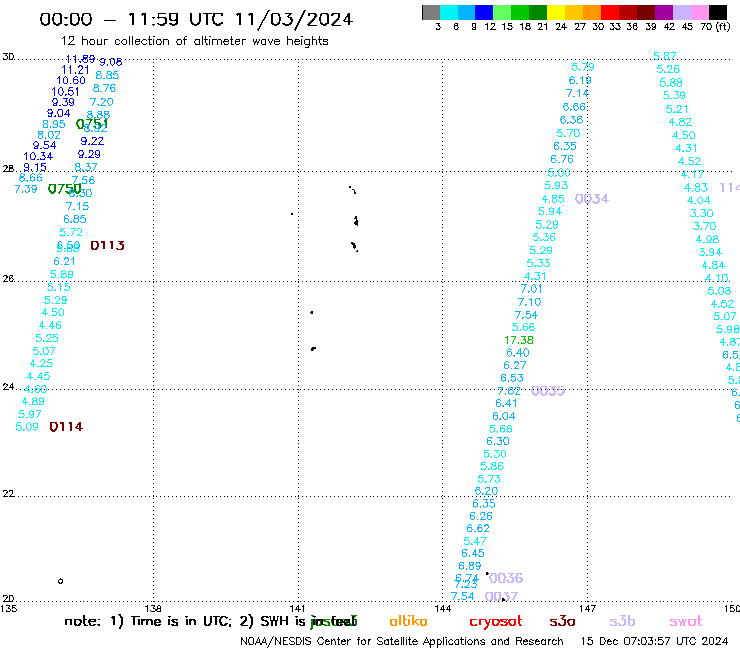This screenshot has height=650, width=740.
Task: Pick the light blue legend swatch above 6–9
Action: coord(467,12)
